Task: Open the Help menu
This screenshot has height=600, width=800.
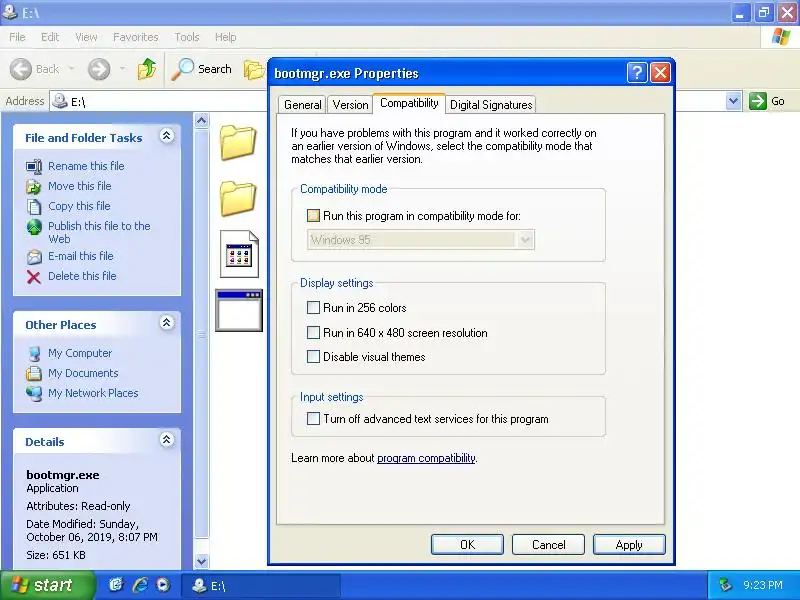Action: [226, 37]
